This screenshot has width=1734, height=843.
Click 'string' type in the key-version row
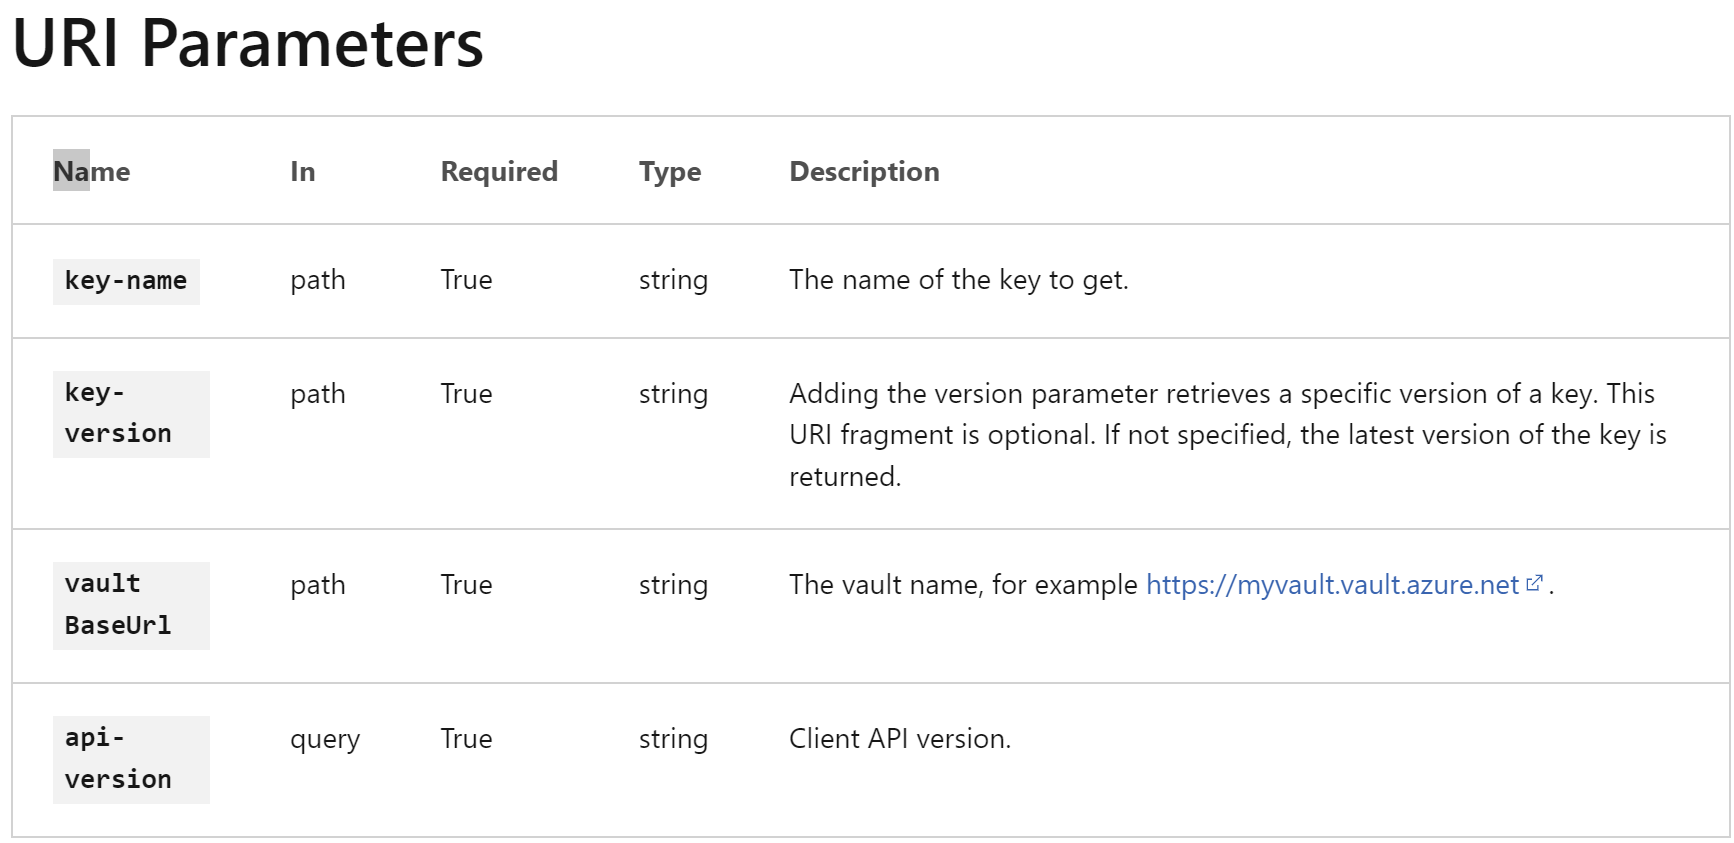[673, 395]
